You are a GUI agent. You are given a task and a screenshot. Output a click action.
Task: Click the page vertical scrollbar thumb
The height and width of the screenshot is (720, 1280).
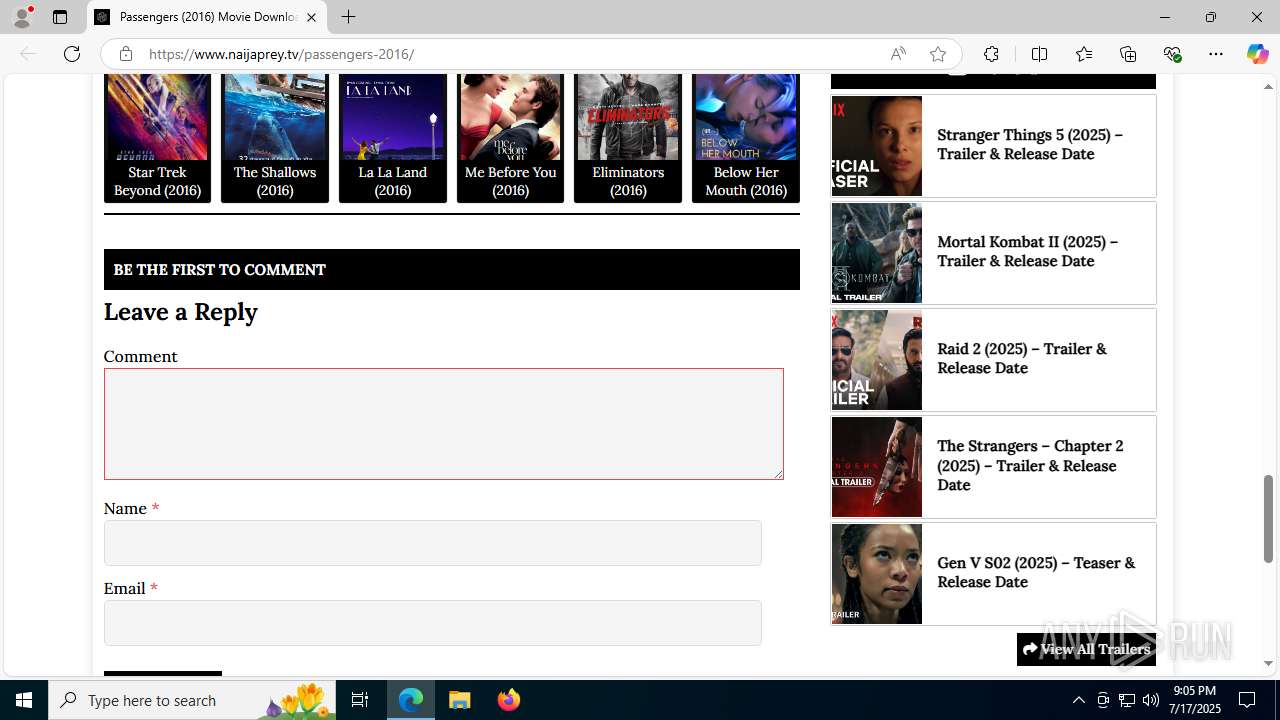coord(1268,519)
